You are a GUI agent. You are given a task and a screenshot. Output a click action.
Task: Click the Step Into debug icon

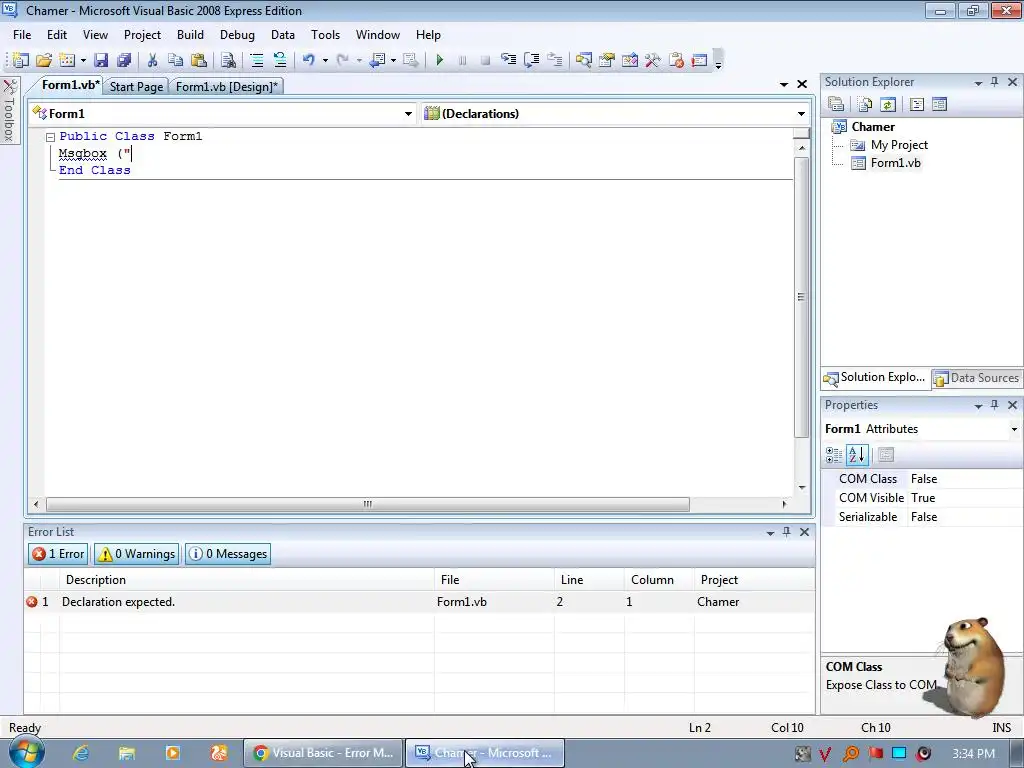[508, 60]
